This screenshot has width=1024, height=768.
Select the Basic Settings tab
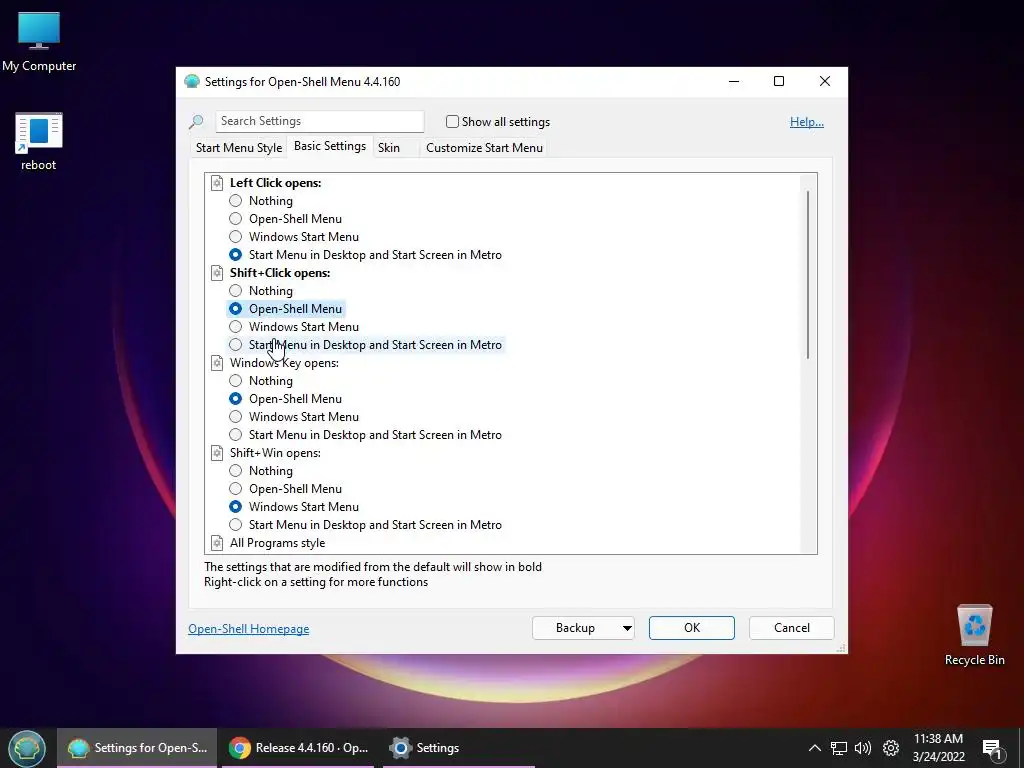click(330, 146)
